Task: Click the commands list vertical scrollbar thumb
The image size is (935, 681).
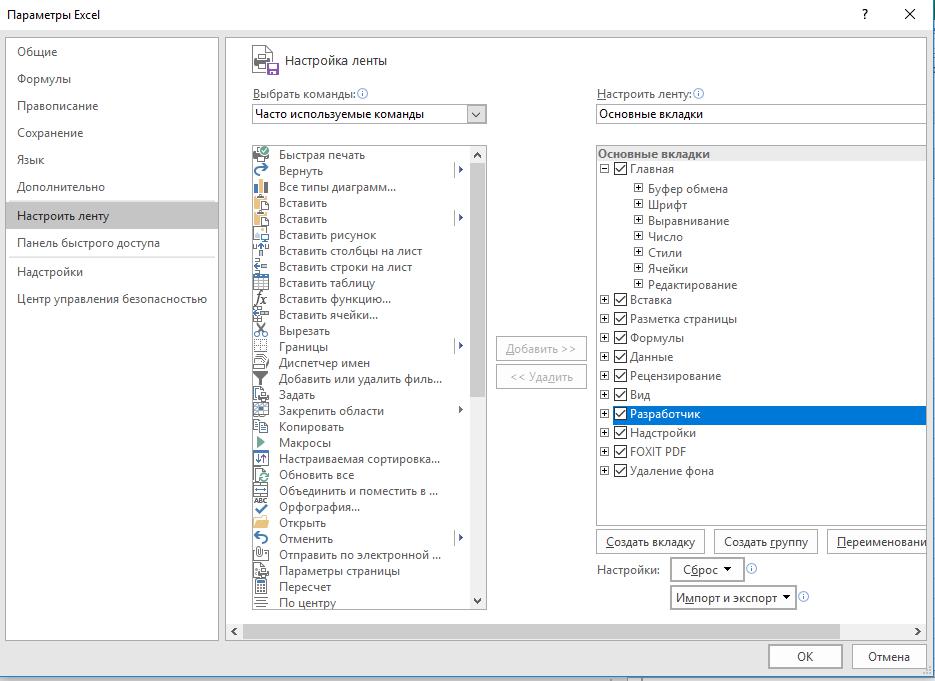Action: (477, 280)
